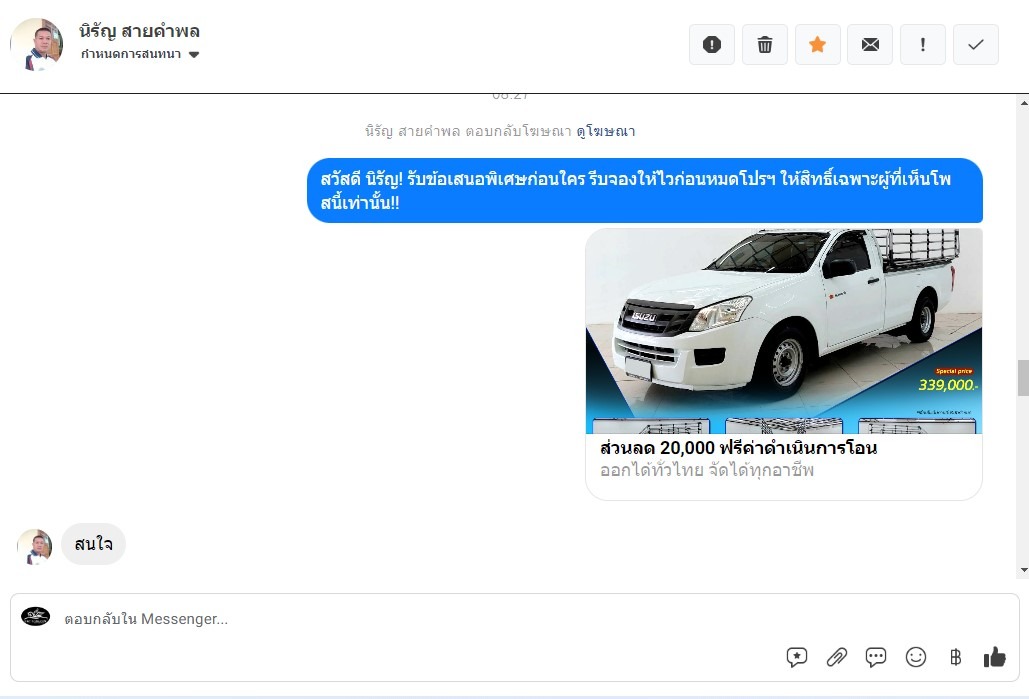Mark conversation as spam icon
The image size is (1029, 699).
pyautogui.click(x=711, y=45)
